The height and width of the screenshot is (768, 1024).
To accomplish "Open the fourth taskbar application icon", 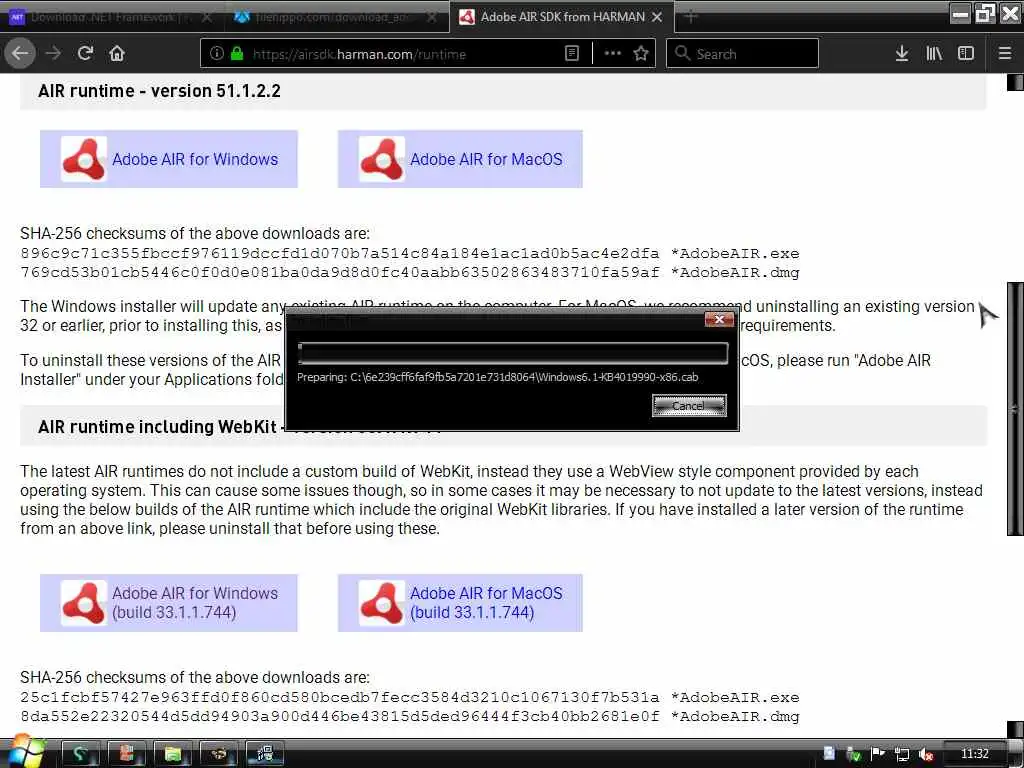I will click(219, 754).
